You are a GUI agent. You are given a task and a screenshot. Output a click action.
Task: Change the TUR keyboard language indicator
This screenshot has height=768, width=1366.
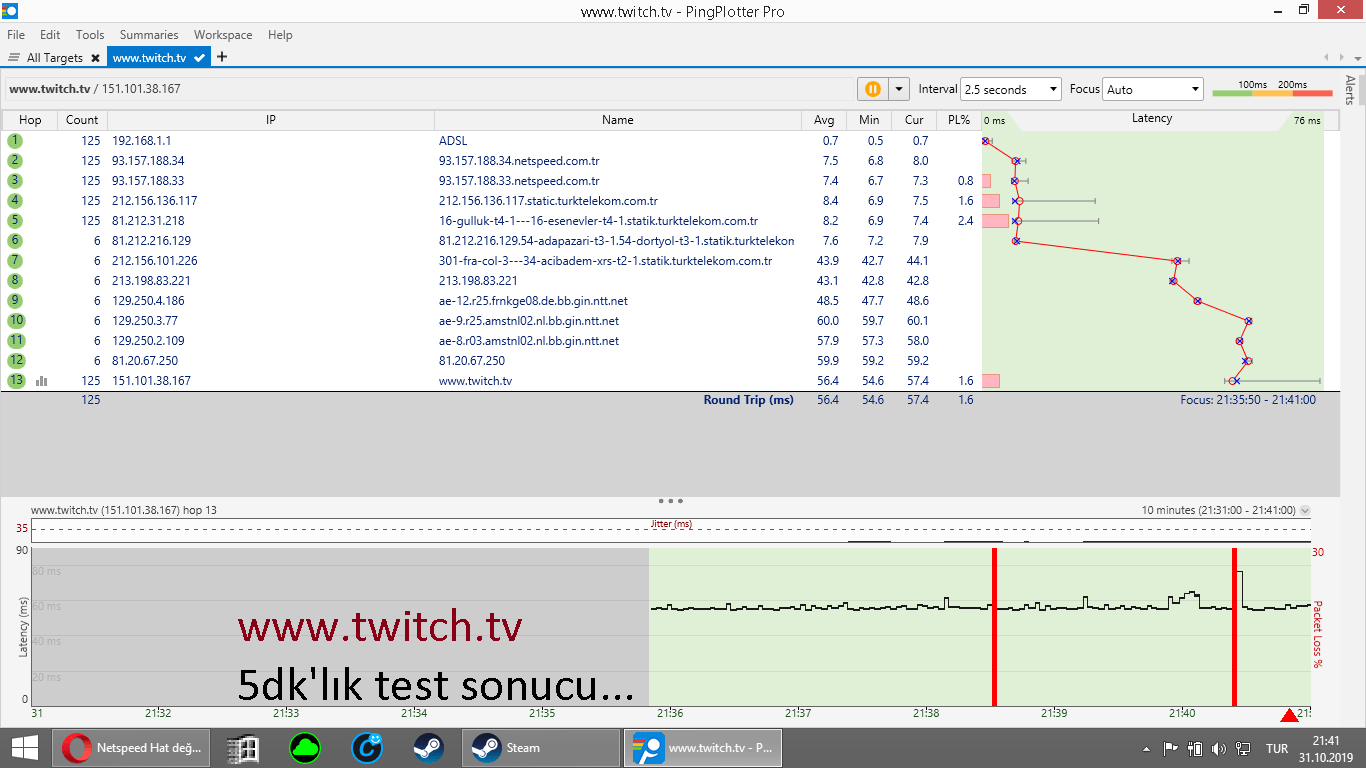(1277, 748)
